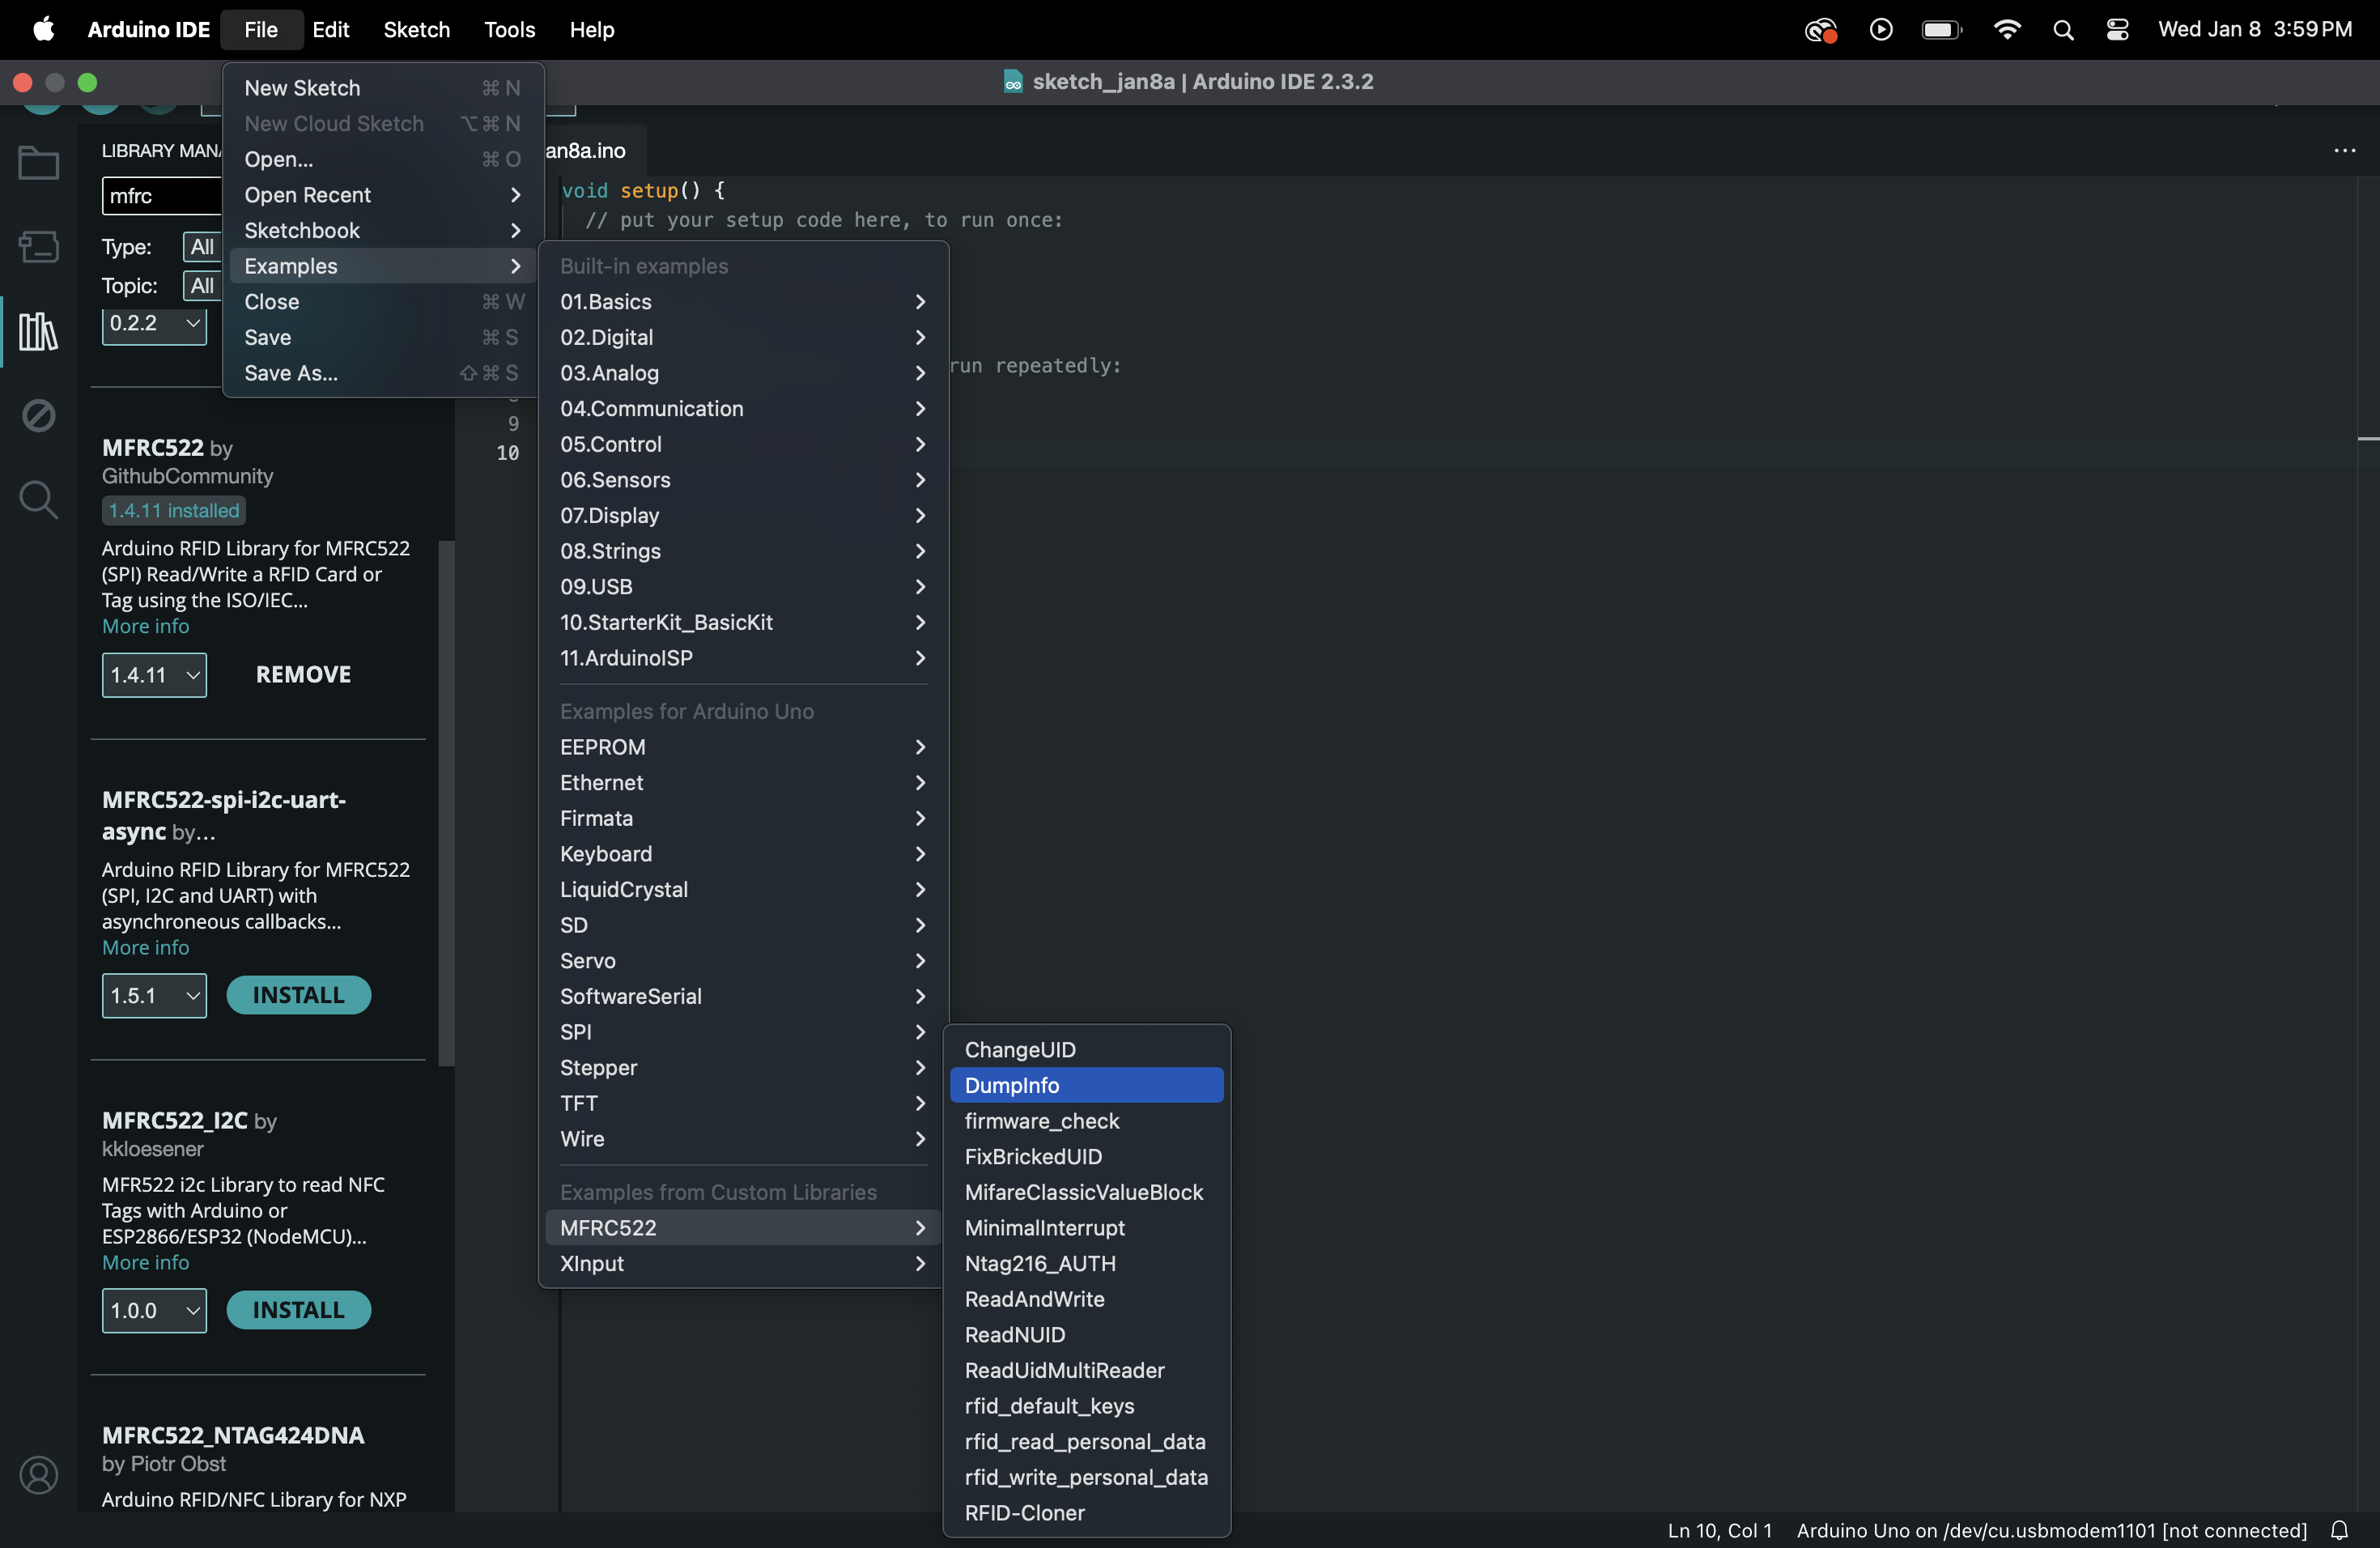2380x1548 pixels.
Task: Click the battery status icon
Action: (x=1942, y=29)
